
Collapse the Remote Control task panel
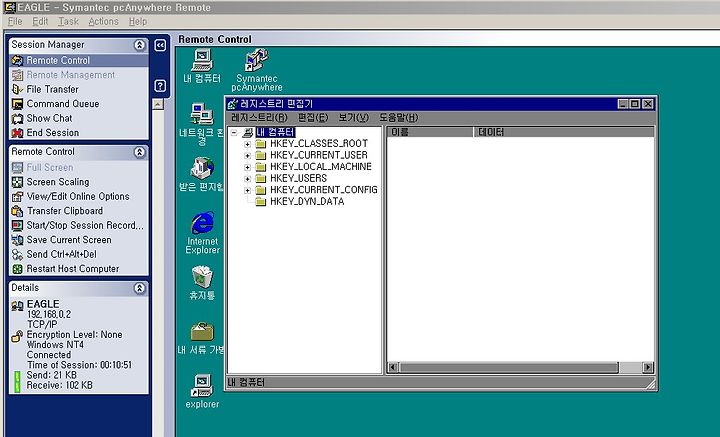[x=140, y=152]
